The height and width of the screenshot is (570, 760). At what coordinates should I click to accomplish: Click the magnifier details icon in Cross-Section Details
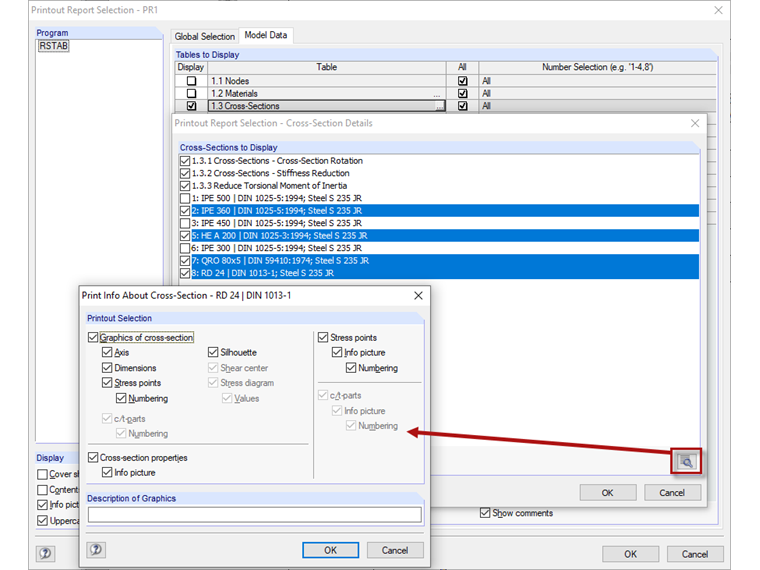(x=686, y=461)
